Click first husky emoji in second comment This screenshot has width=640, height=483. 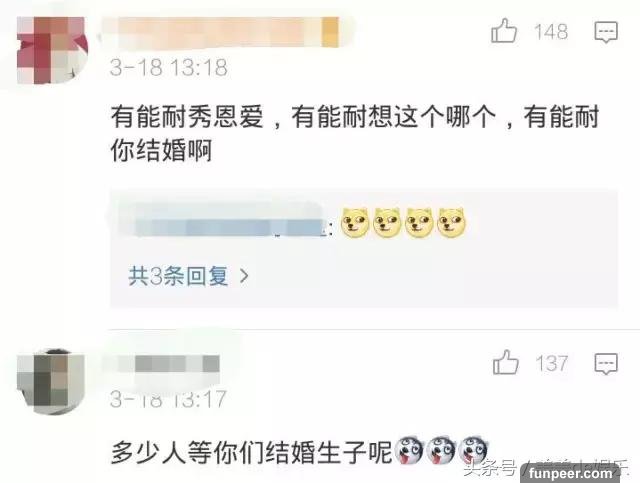click(x=409, y=450)
